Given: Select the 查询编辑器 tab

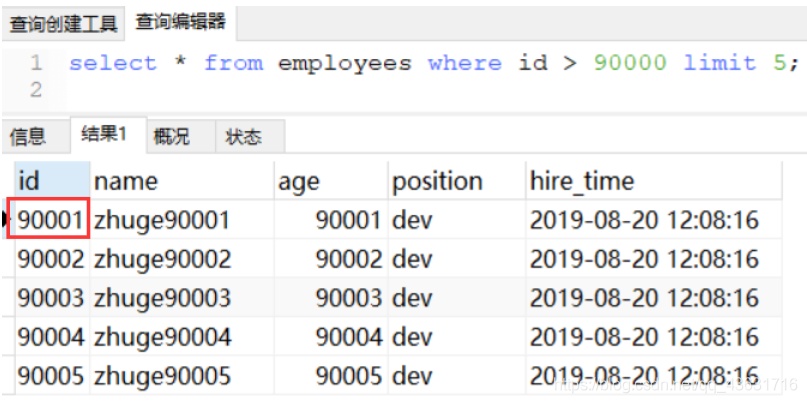Looking at the screenshot, I should point(181,21).
